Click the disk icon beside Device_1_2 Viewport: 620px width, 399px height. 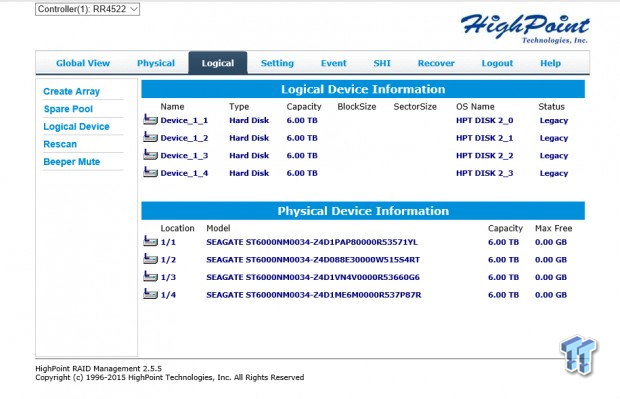[150, 137]
